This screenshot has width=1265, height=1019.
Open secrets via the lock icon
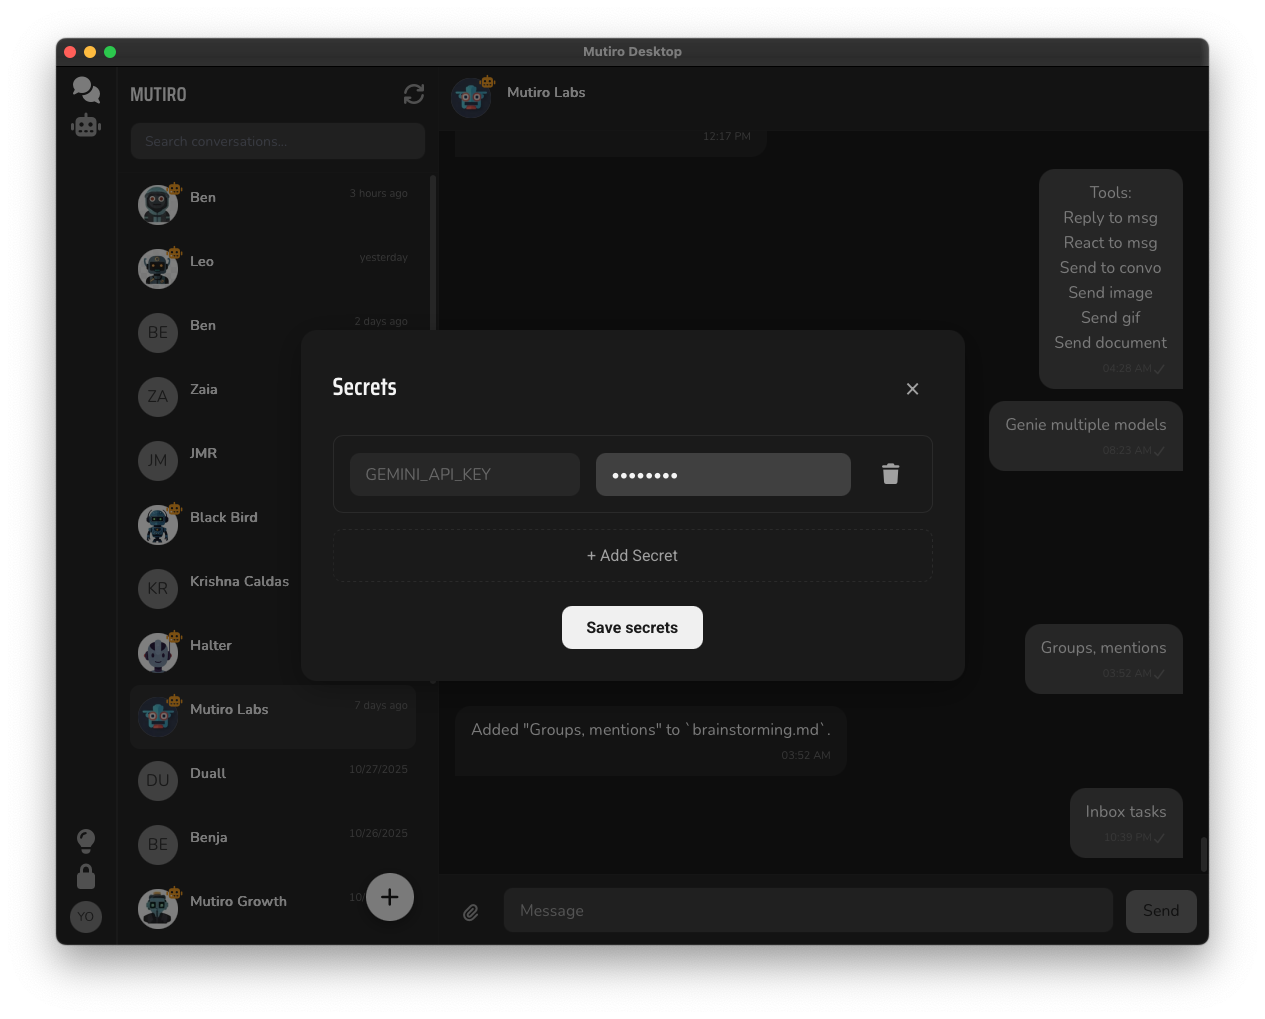click(86, 876)
